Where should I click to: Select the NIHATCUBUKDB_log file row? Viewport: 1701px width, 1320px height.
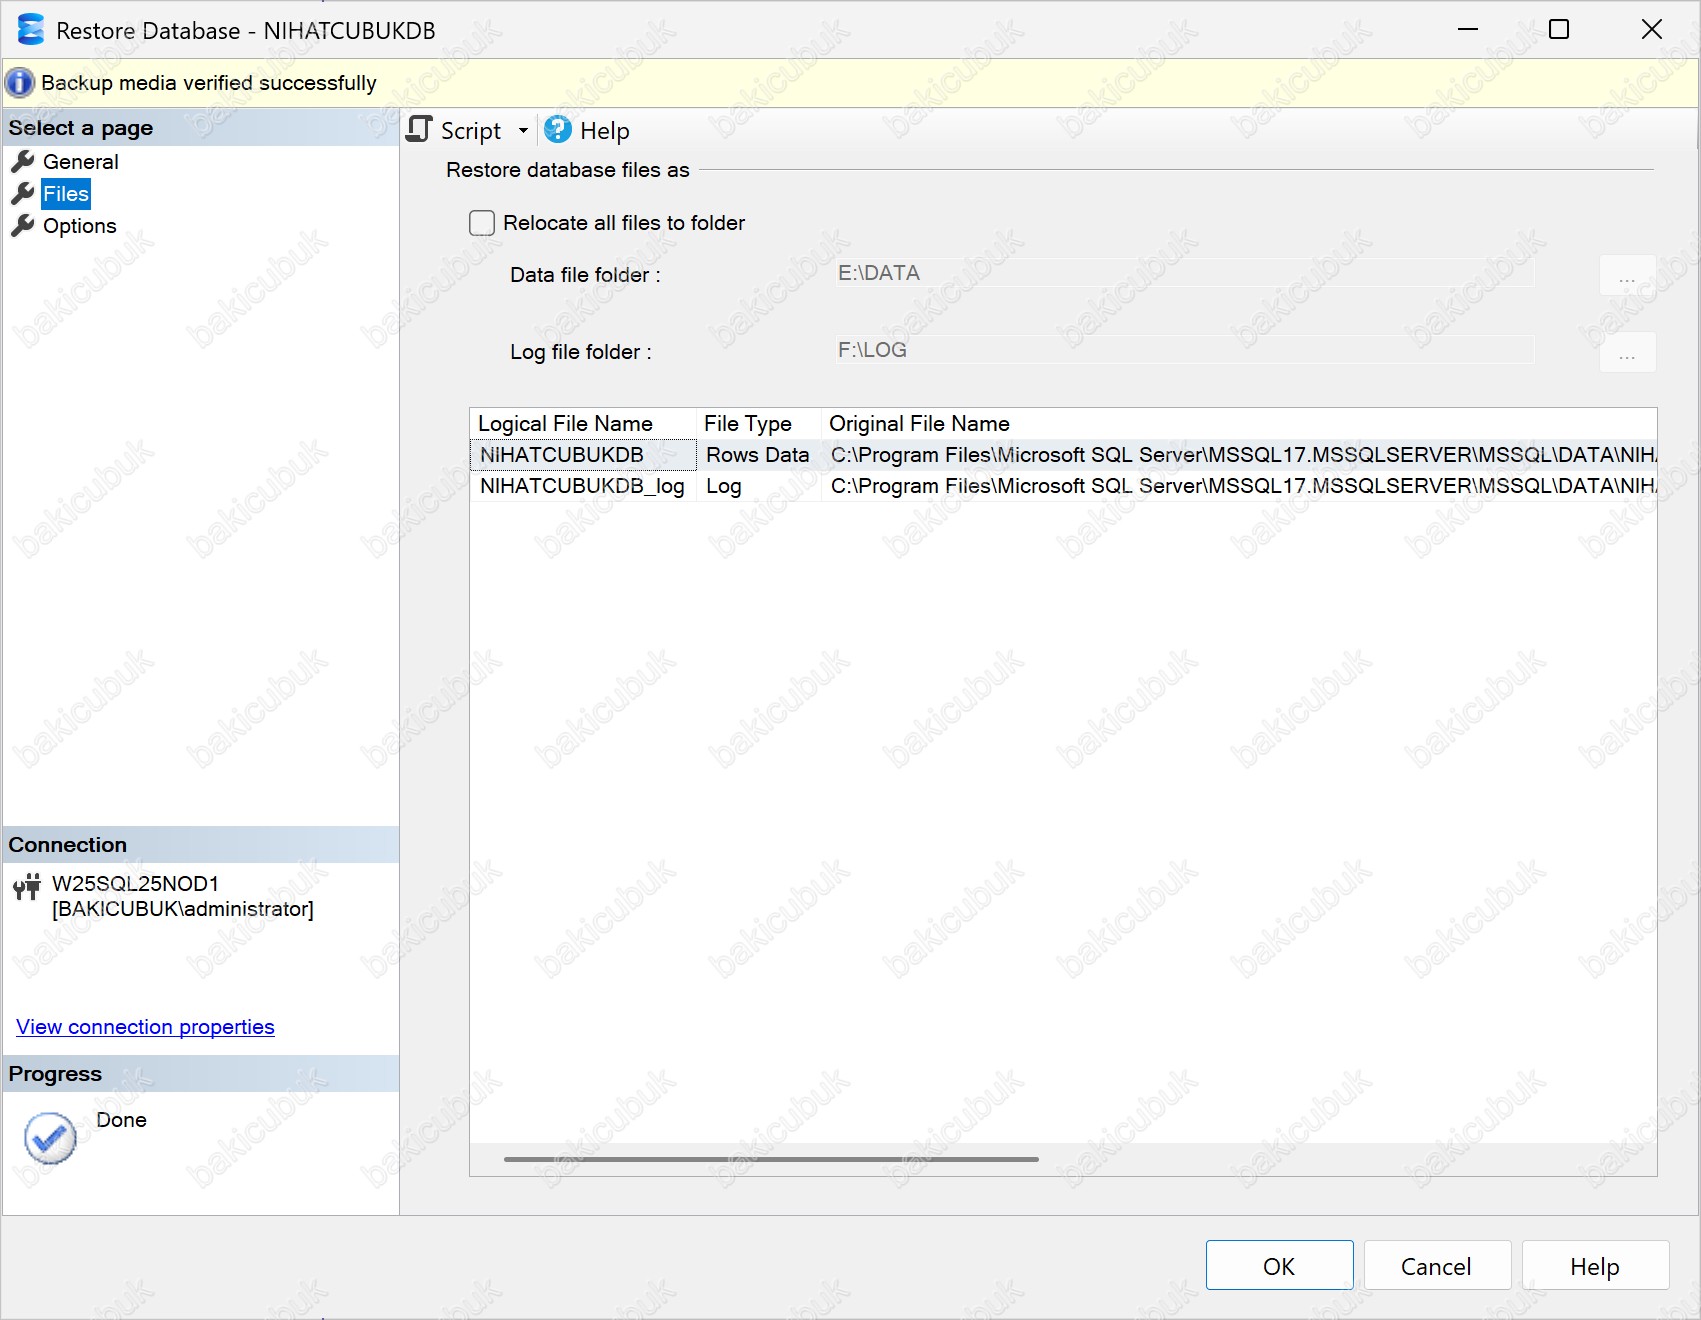pyautogui.click(x=582, y=486)
